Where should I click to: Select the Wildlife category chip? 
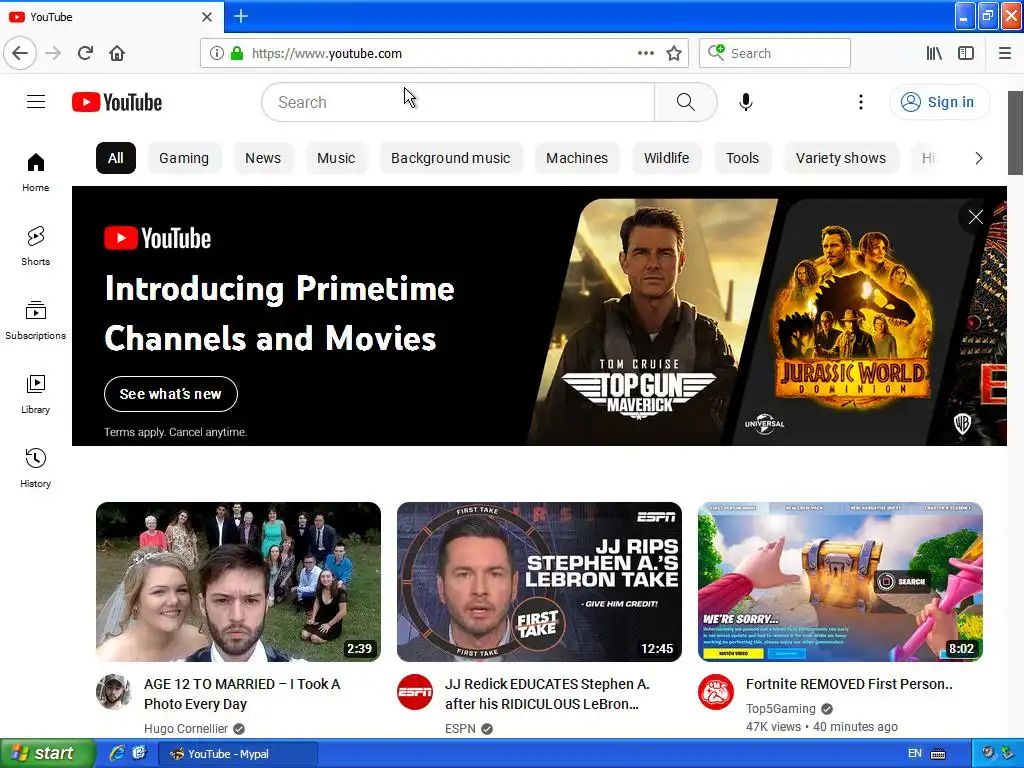tap(666, 158)
